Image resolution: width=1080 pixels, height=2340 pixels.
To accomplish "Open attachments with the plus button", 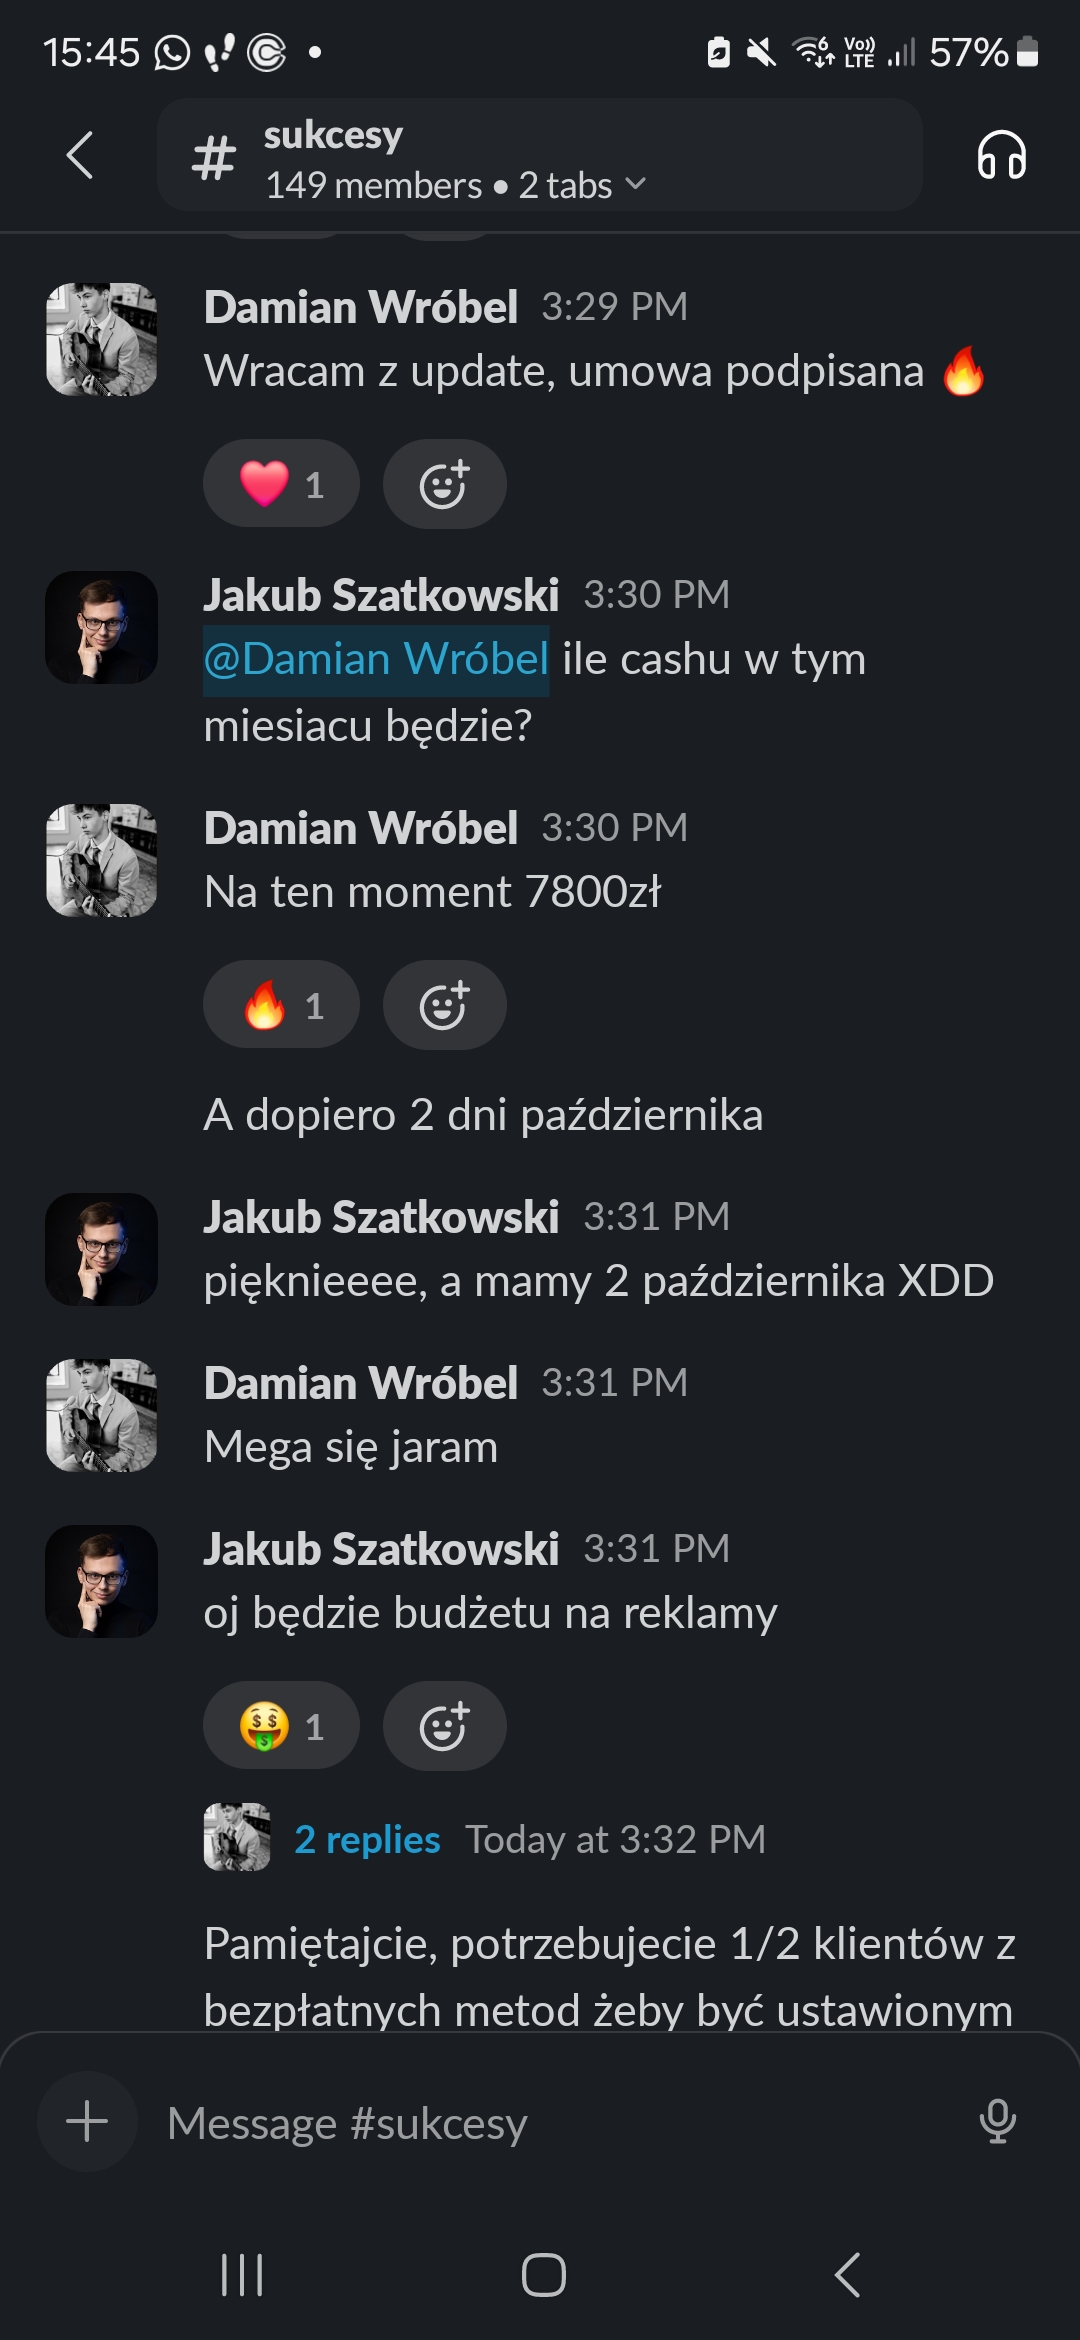I will point(87,2121).
